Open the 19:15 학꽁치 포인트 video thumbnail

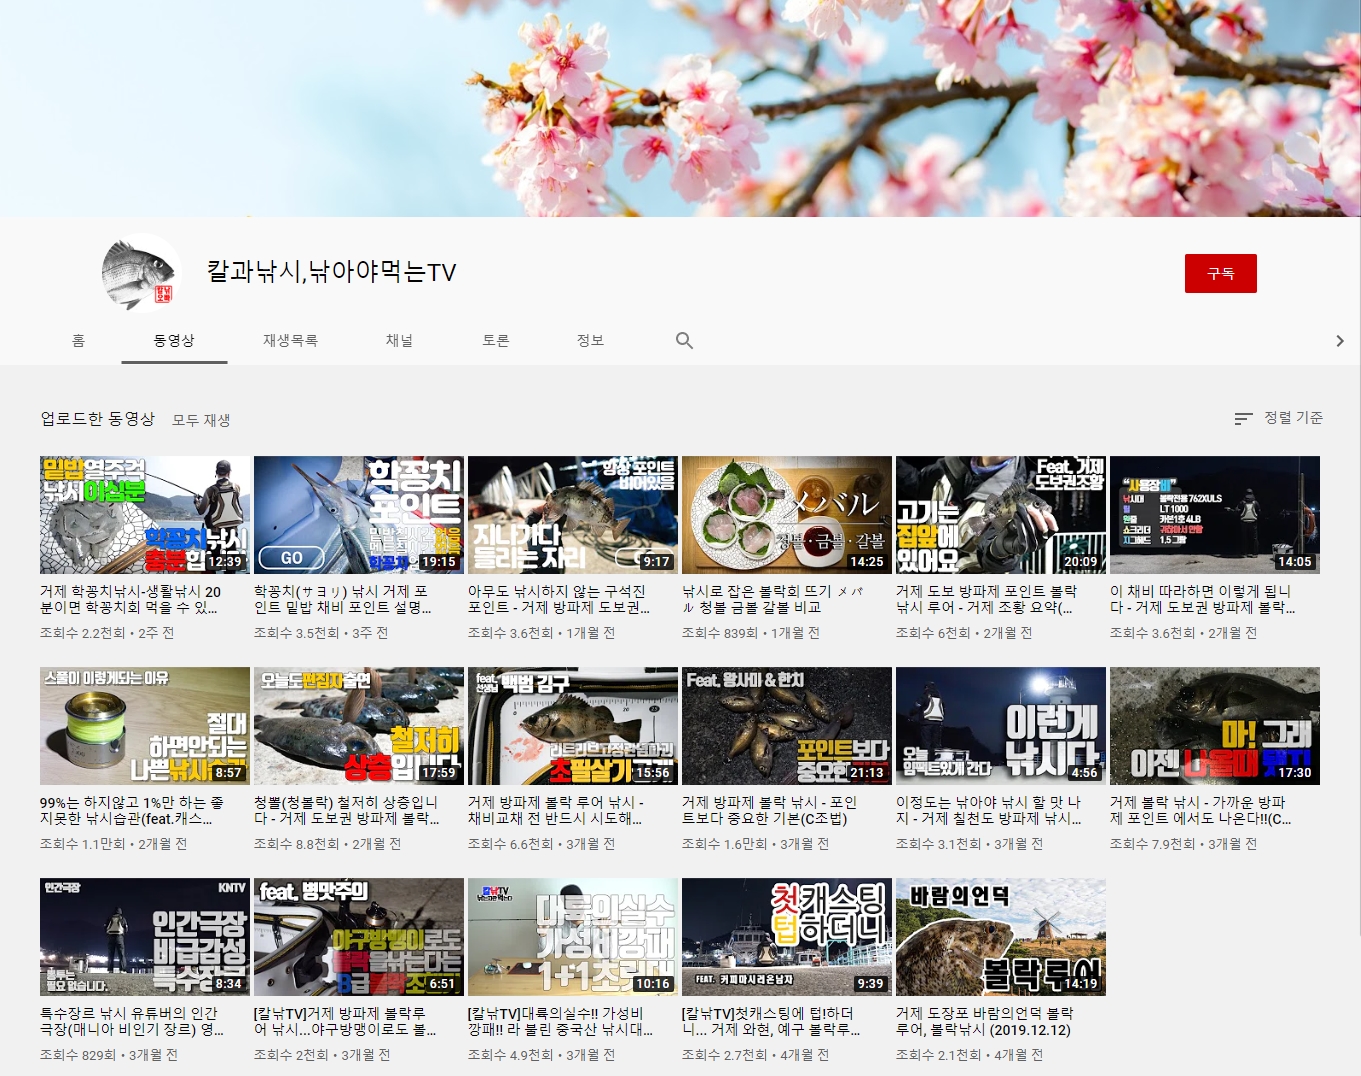click(x=358, y=515)
